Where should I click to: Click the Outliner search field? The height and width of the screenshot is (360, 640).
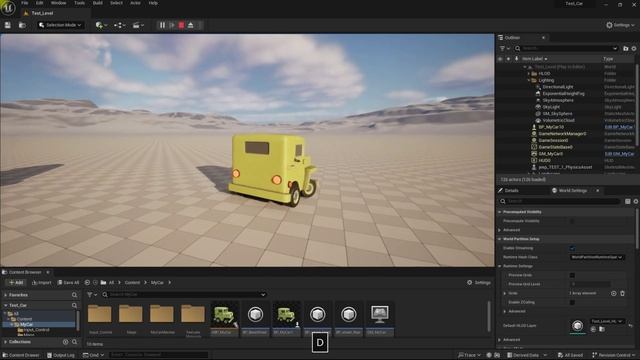567,48
